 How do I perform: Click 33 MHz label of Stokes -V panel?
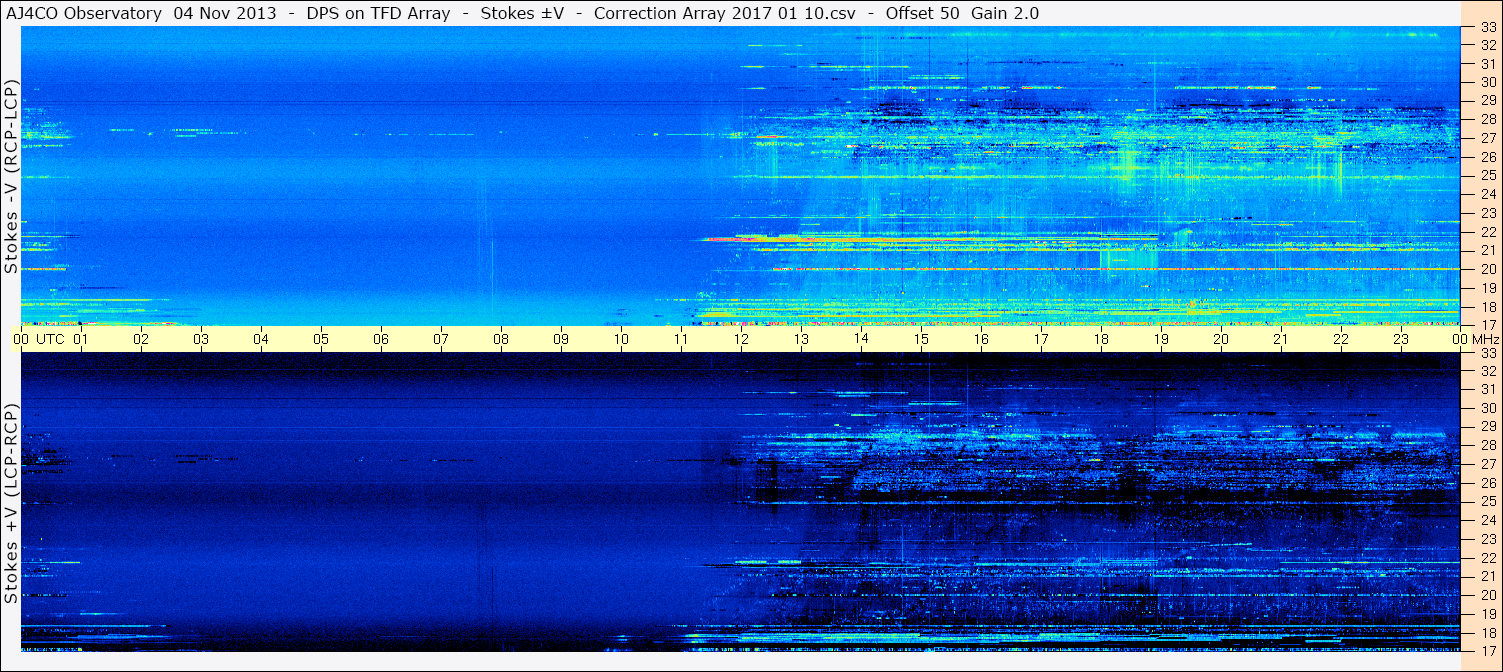1488,27
